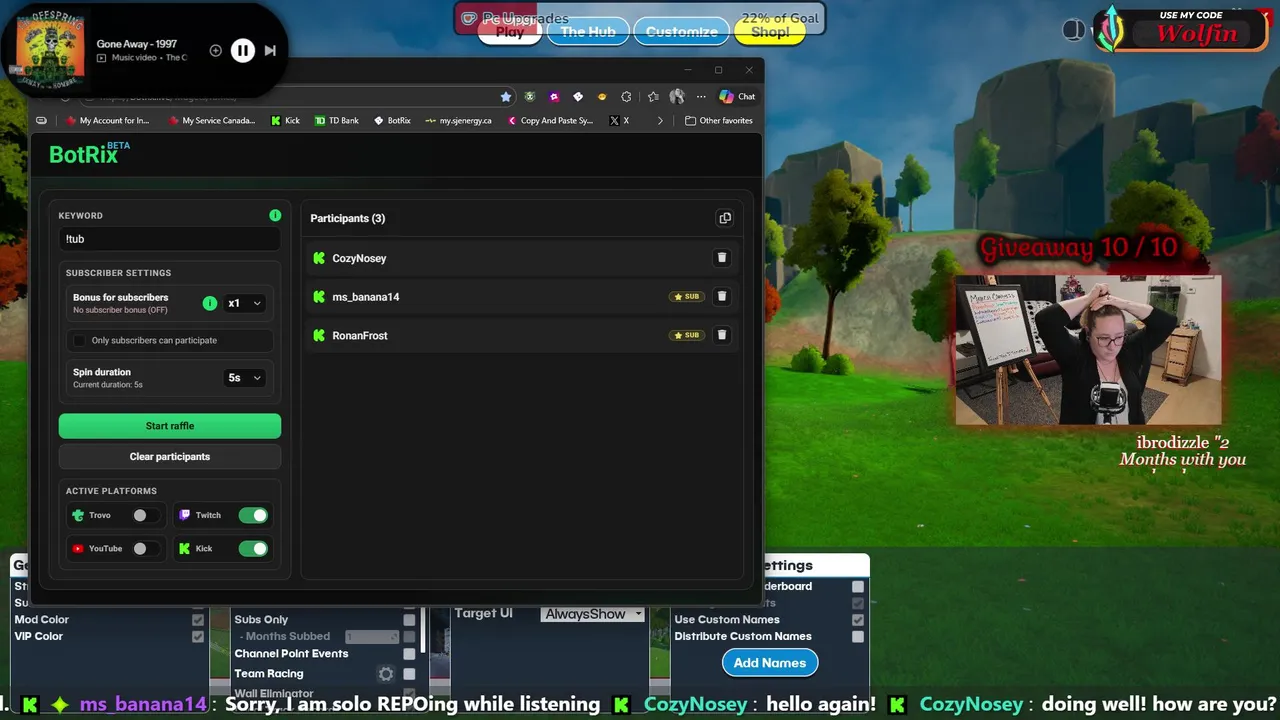1280x720 pixels.
Task: Open browser three-dots settings menu
Action: pos(701,97)
